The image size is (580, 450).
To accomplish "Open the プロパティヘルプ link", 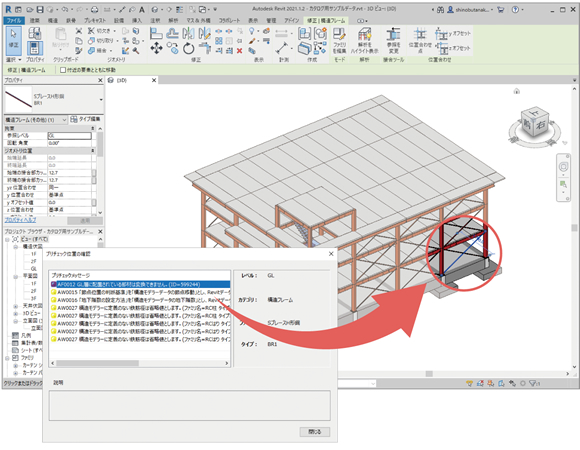I will click(x=20, y=220).
